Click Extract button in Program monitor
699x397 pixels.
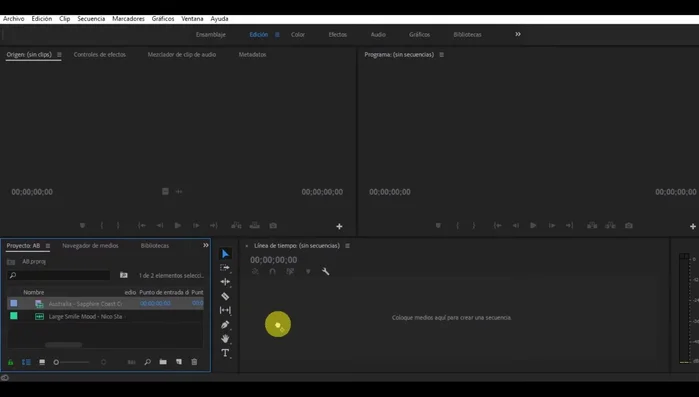pyautogui.click(x=610, y=226)
